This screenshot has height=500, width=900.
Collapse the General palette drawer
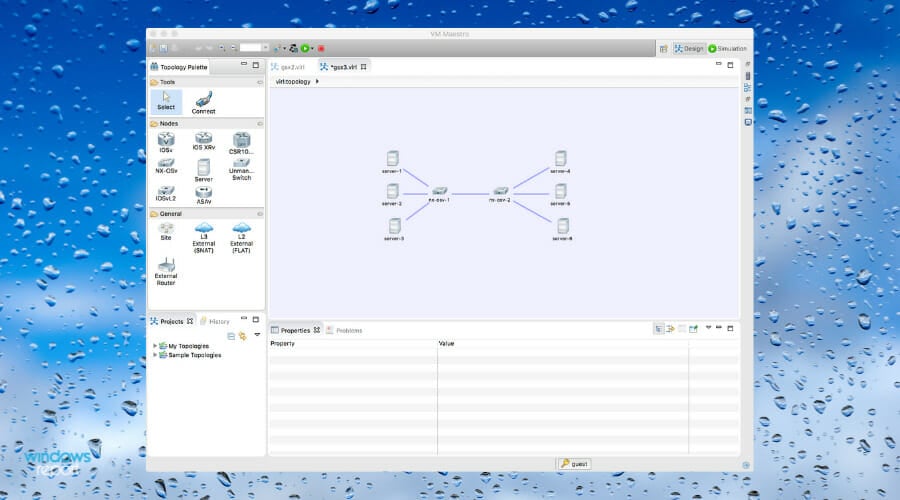coord(260,214)
